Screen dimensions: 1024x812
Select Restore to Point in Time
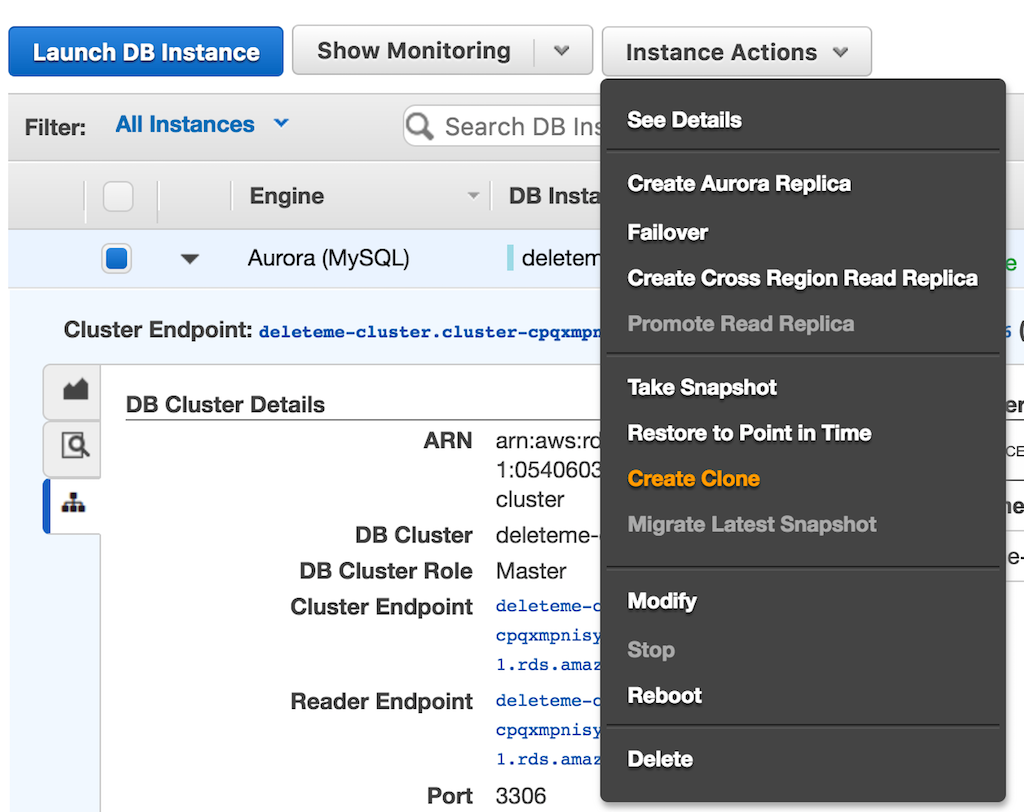(x=749, y=433)
